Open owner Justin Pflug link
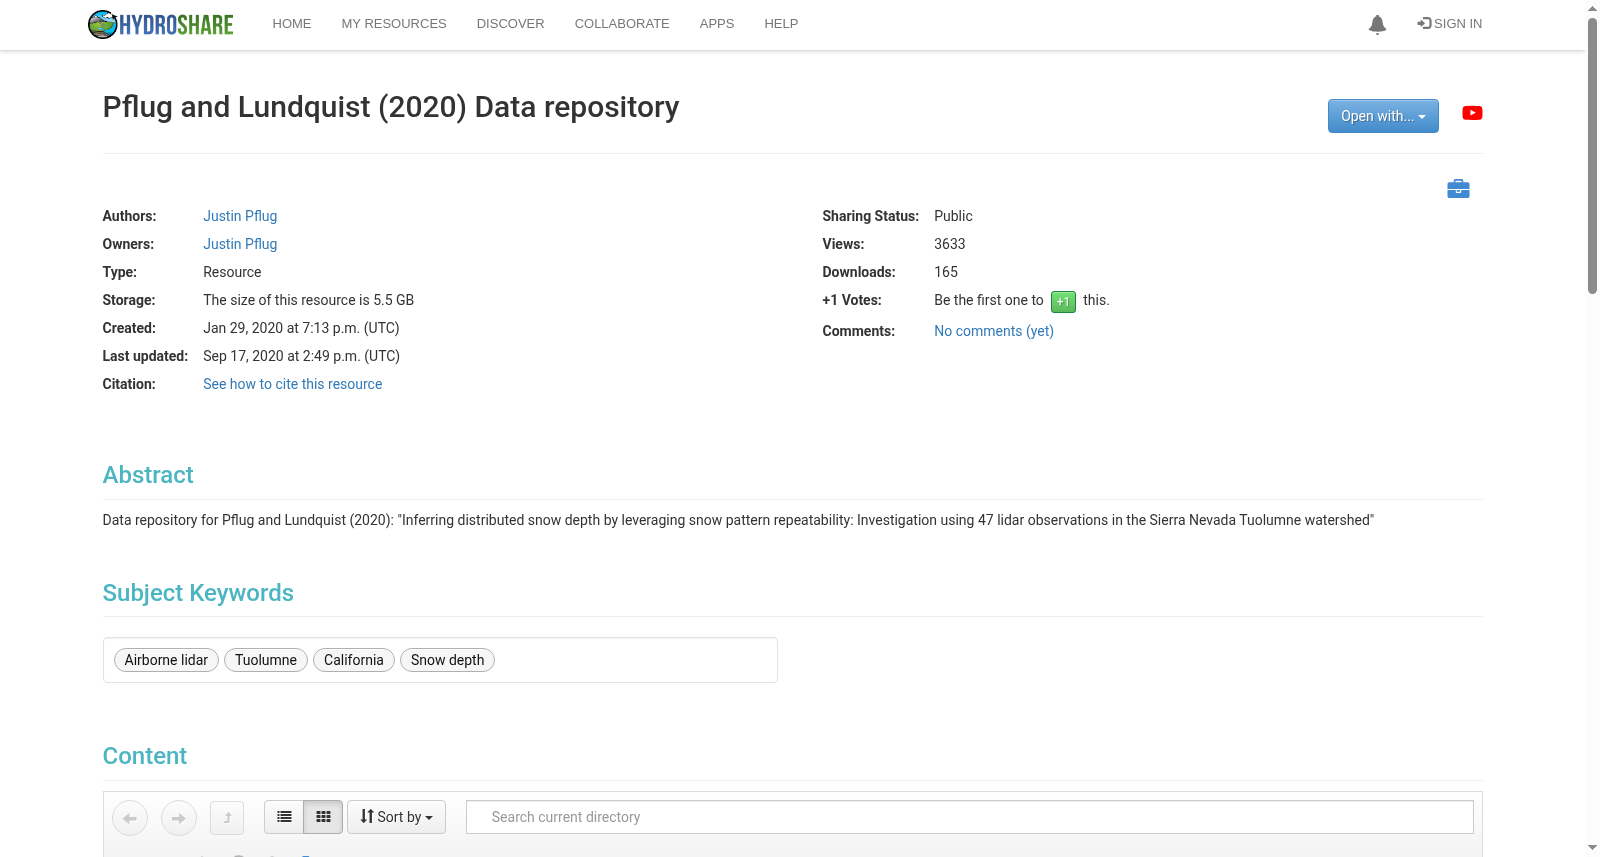The image size is (1600, 857). 240,244
